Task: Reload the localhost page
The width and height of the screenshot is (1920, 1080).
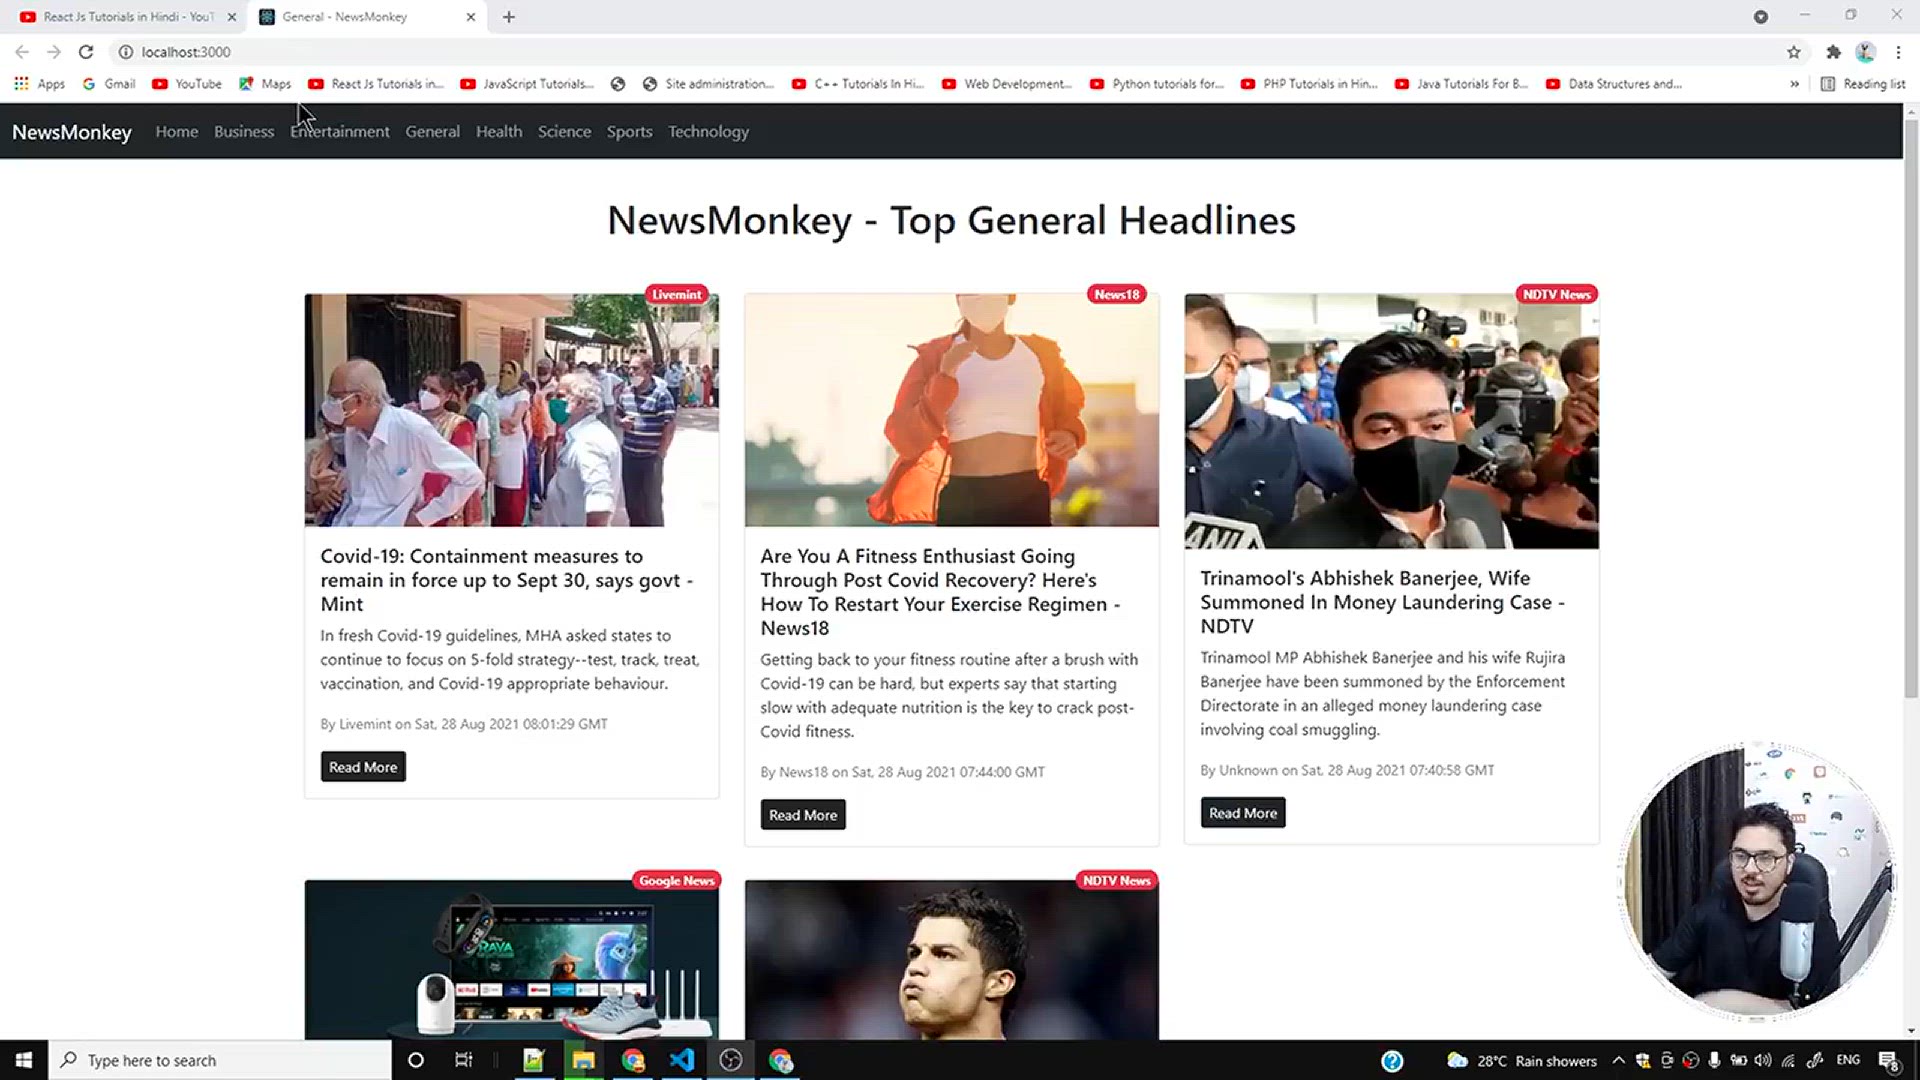Action: (x=86, y=52)
